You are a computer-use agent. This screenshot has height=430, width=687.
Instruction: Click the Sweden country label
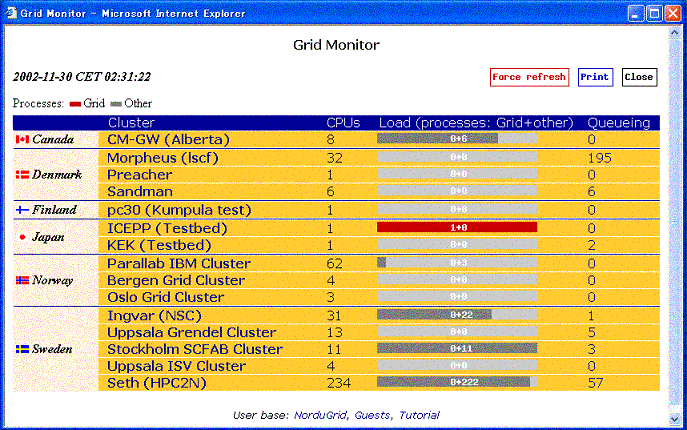pos(52,349)
